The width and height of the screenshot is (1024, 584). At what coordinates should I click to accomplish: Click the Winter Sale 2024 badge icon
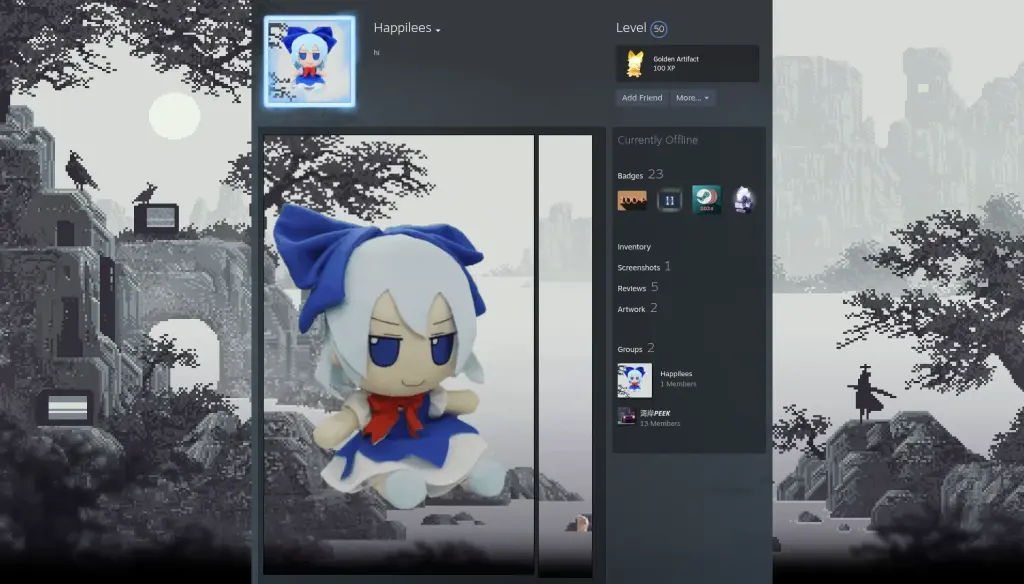coord(706,199)
